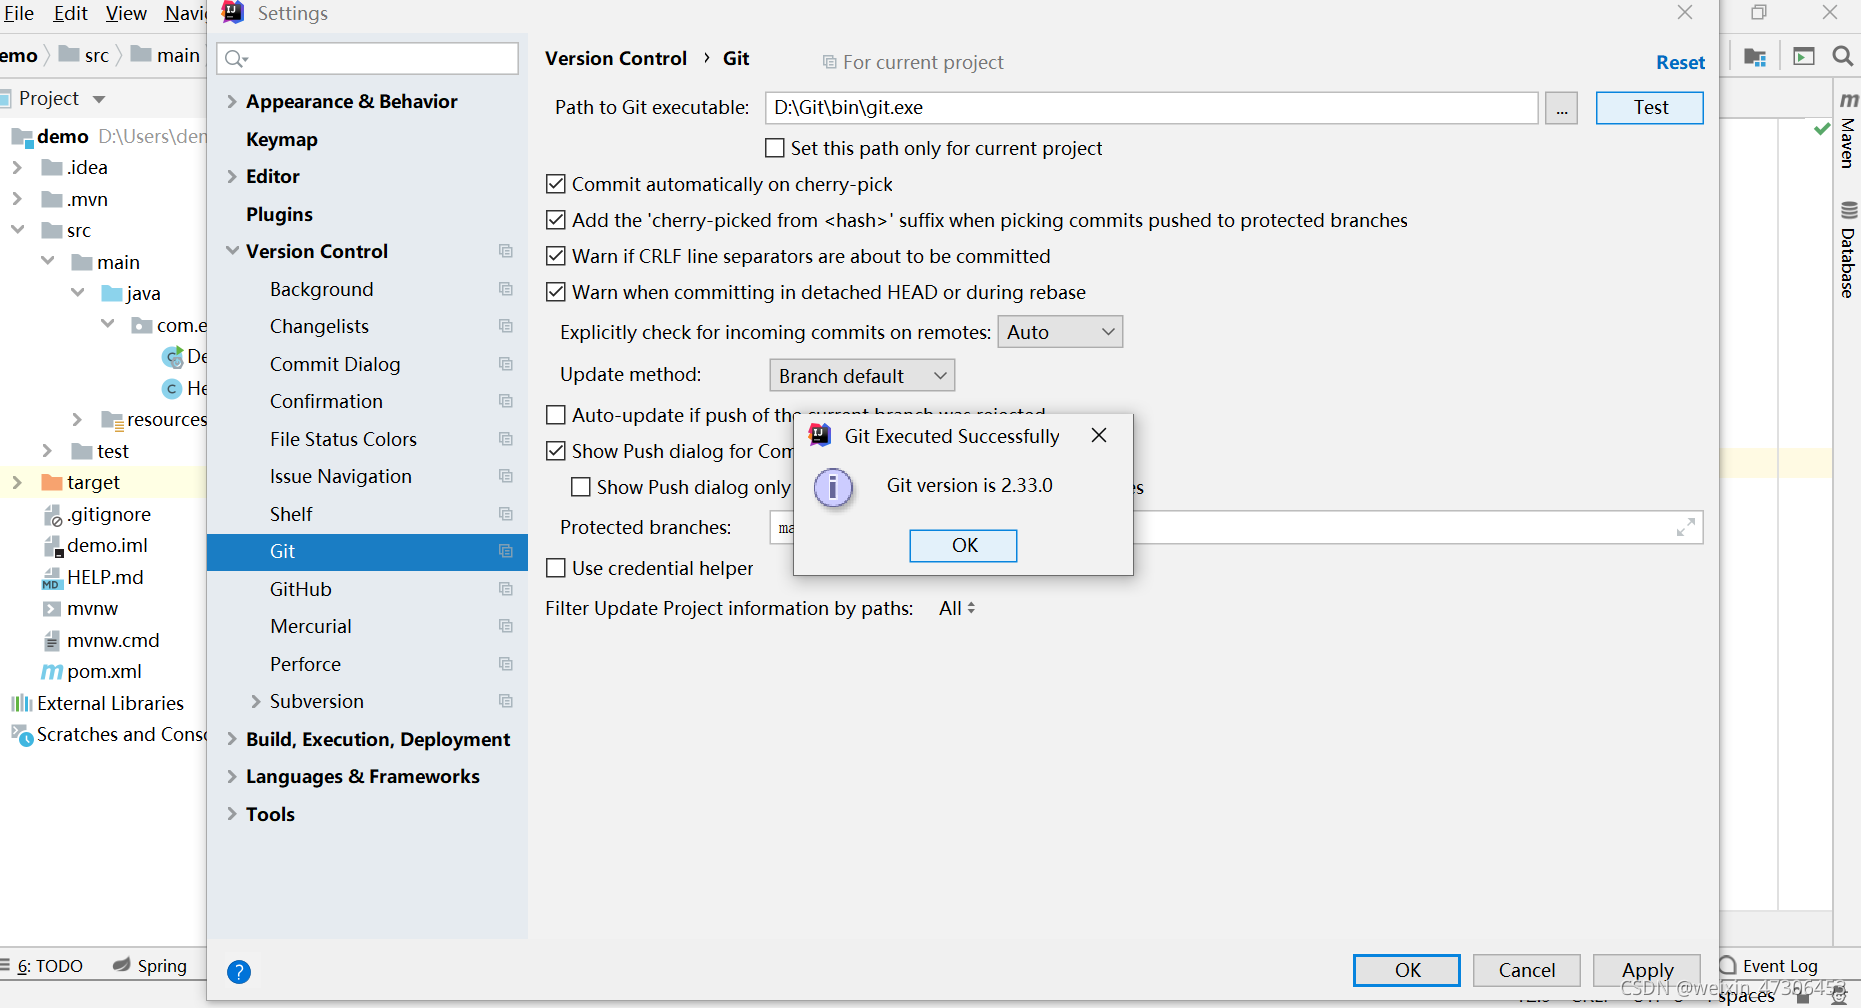Open Spring tool window tab
1861x1008 pixels.
coord(150,965)
